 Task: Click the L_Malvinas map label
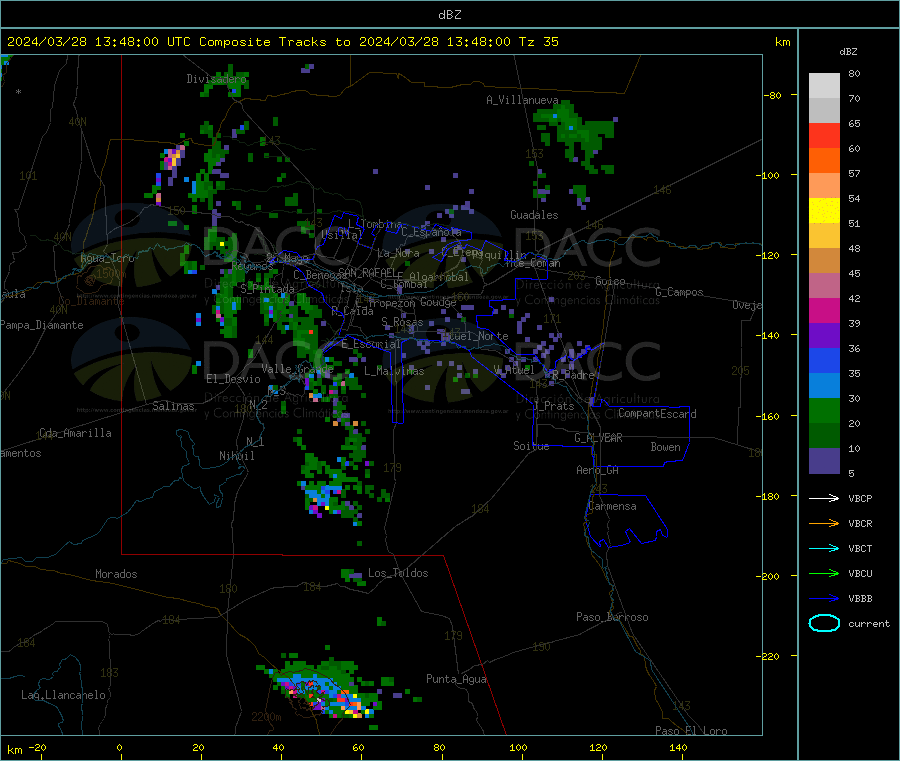[394, 371]
